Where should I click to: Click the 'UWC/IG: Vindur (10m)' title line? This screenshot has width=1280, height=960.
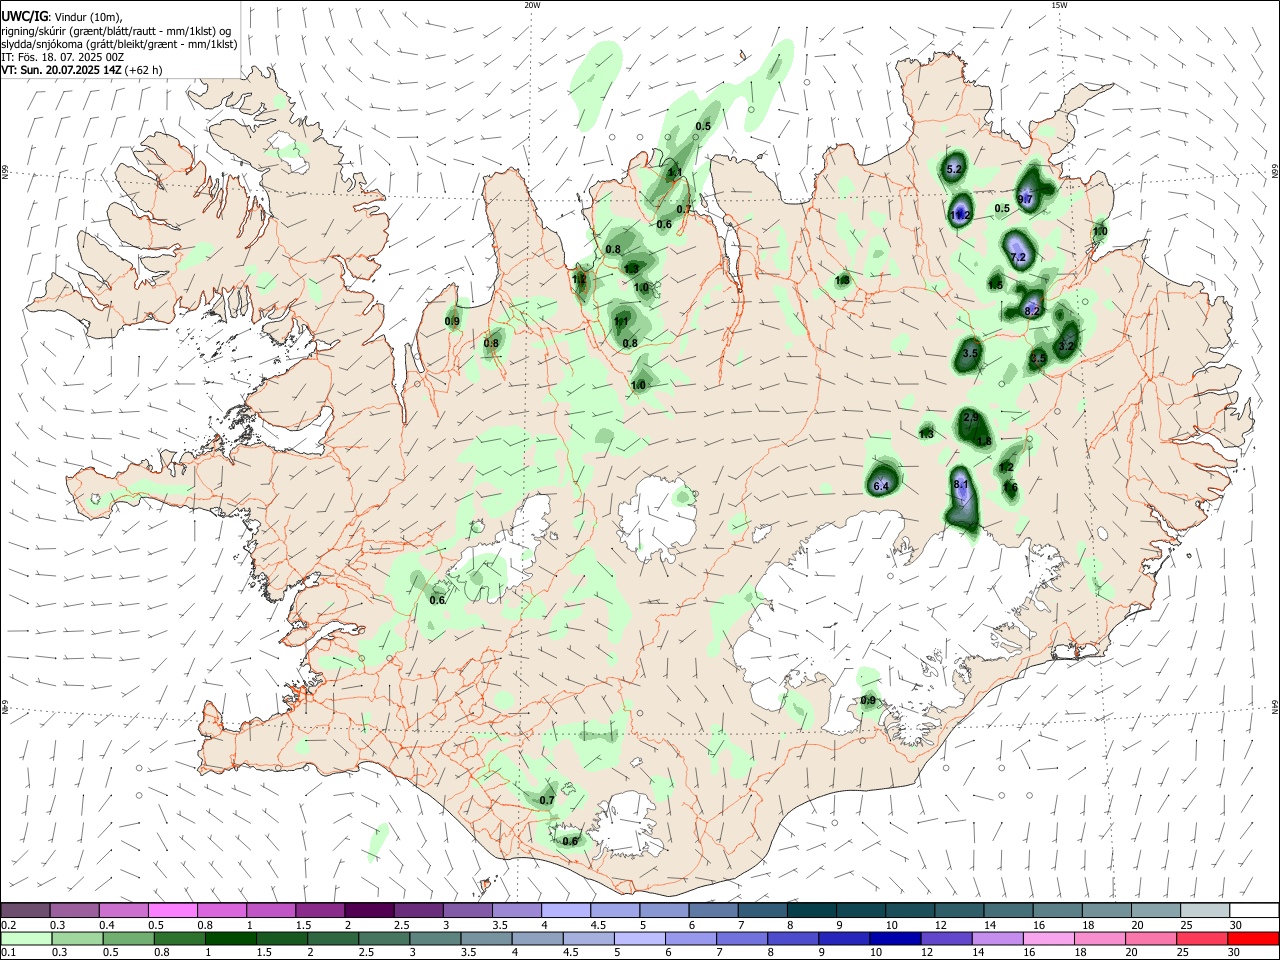pyautogui.click(x=62, y=17)
